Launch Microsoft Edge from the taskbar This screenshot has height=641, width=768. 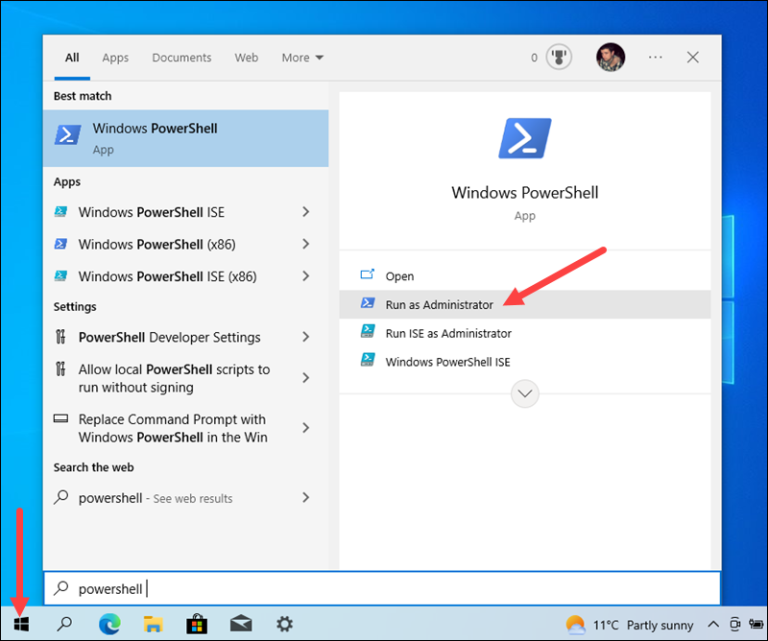point(109,624)
